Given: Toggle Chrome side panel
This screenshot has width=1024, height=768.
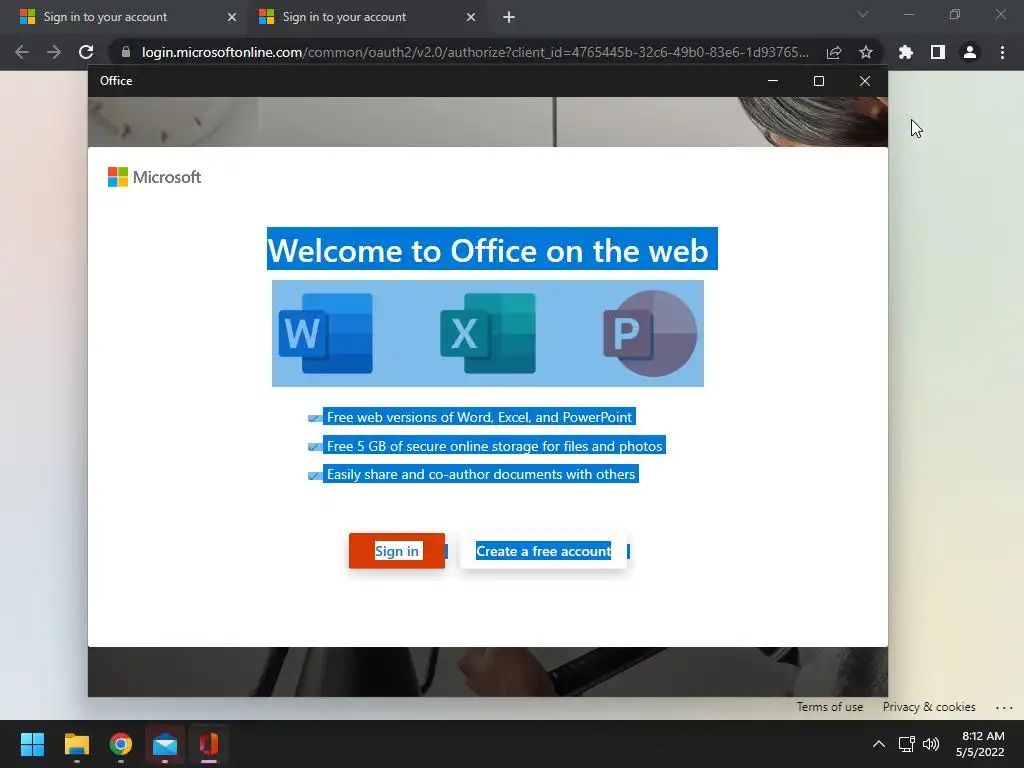Looking at the screenshot, I should pyautogui.click(x=938, y=52).
